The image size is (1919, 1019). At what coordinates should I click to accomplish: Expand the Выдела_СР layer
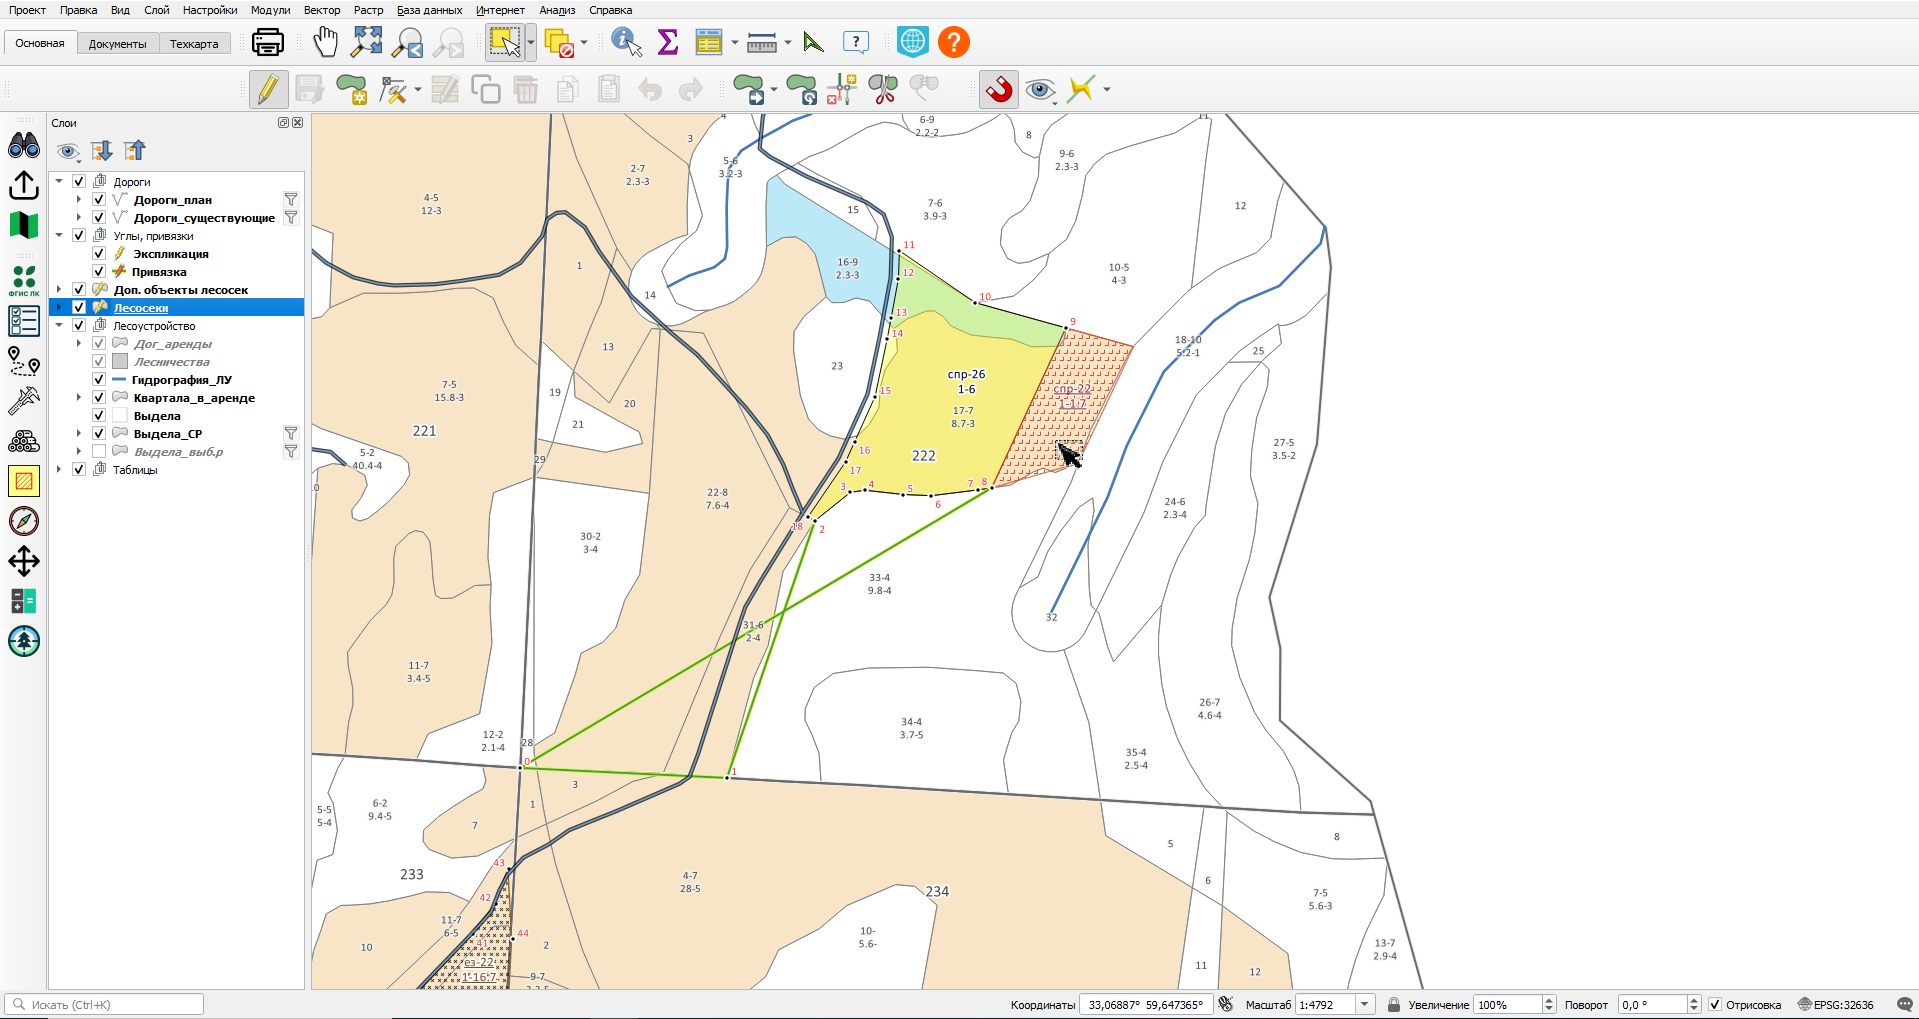click(x=79, y=434)
